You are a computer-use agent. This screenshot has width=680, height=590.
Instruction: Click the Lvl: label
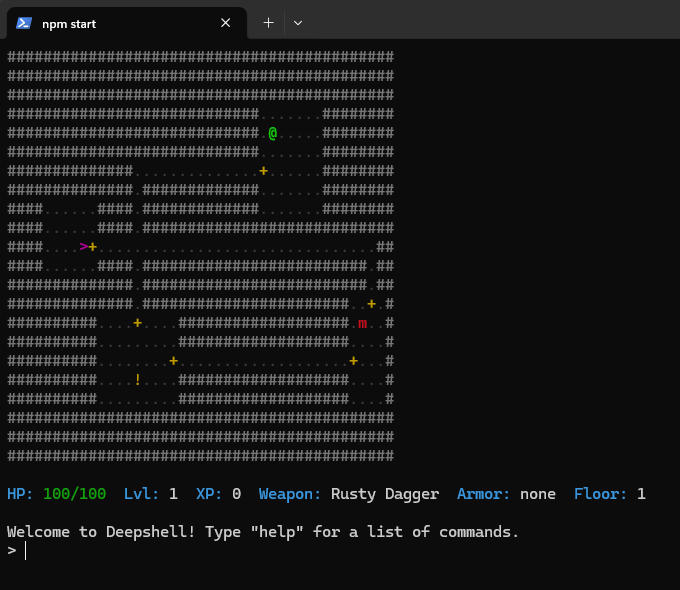pyautogui.click(x=141, y=494)
